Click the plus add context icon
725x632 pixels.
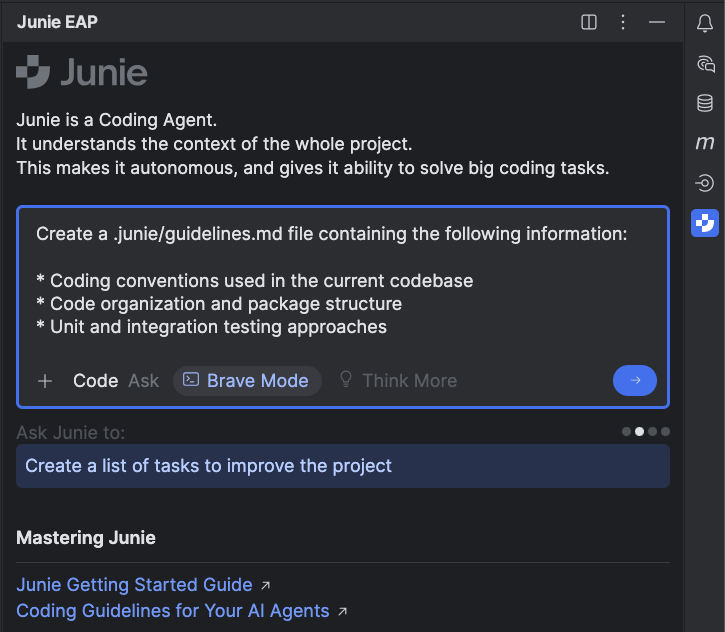(x=45, y=381)
